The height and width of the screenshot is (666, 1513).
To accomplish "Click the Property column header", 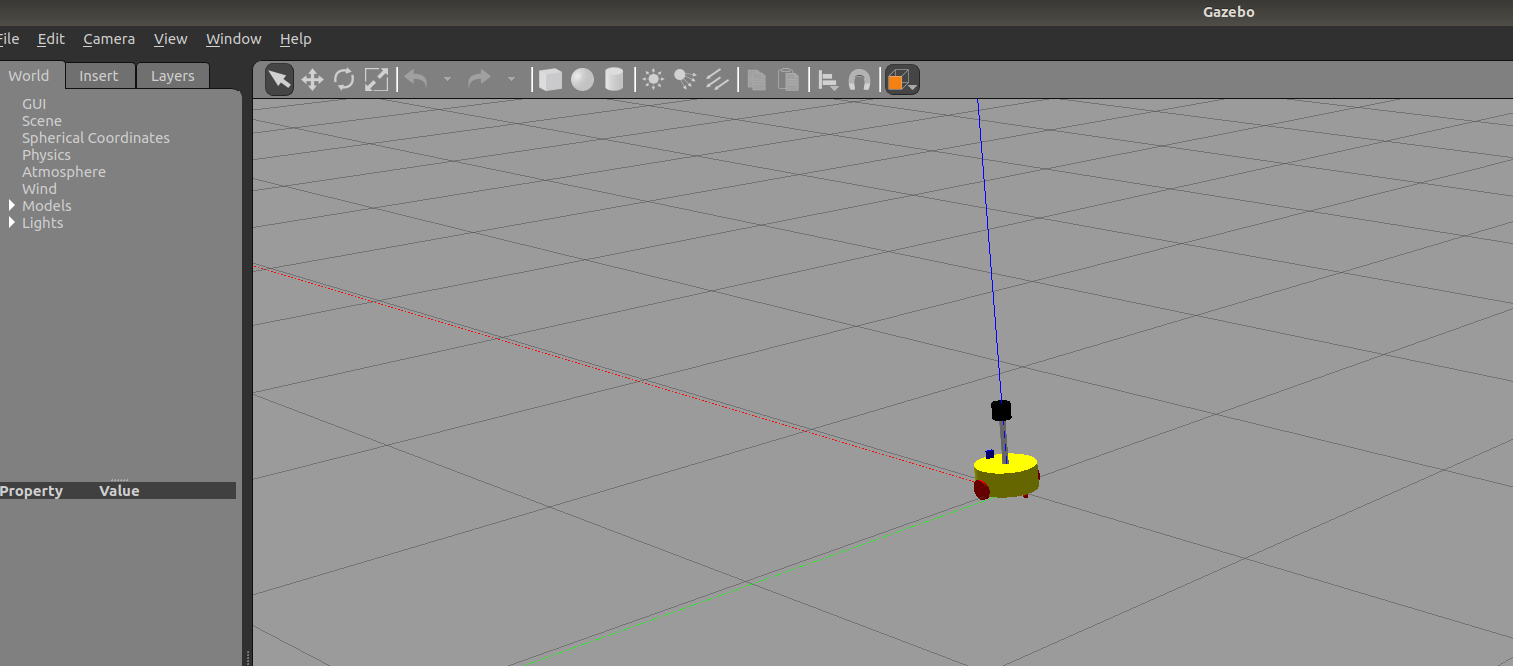I will pos(32,491).
